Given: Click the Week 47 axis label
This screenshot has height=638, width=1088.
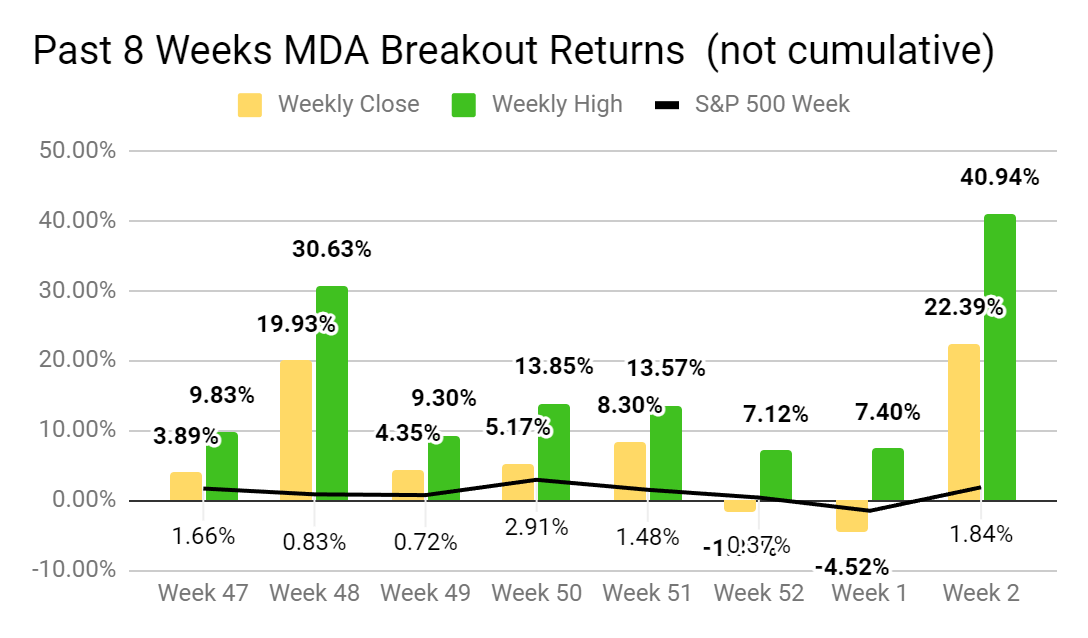Looking at the screenshot, I should pos(204,592).
